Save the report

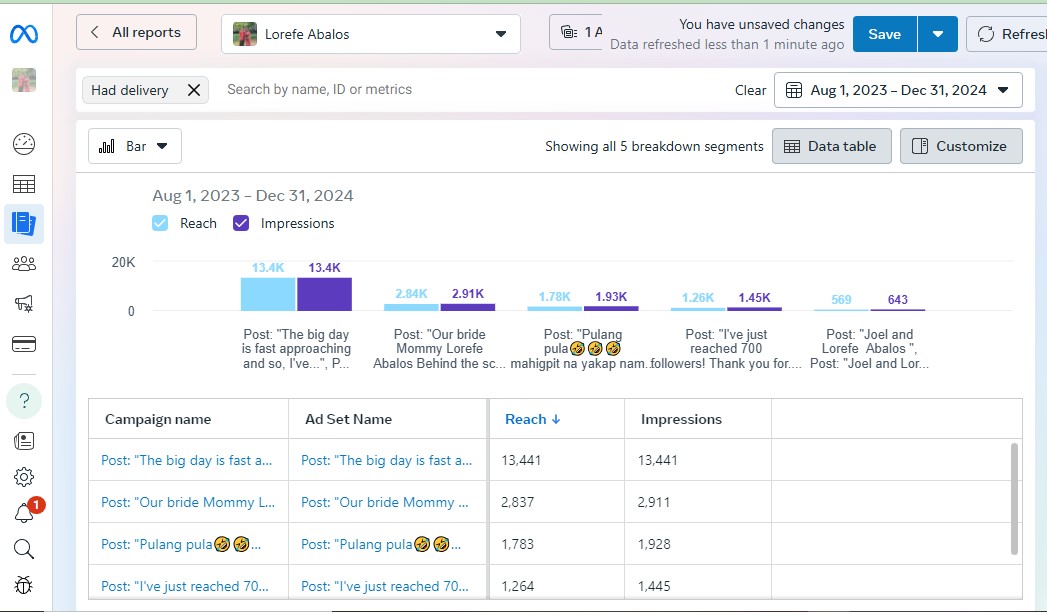[x=885, y=34]
